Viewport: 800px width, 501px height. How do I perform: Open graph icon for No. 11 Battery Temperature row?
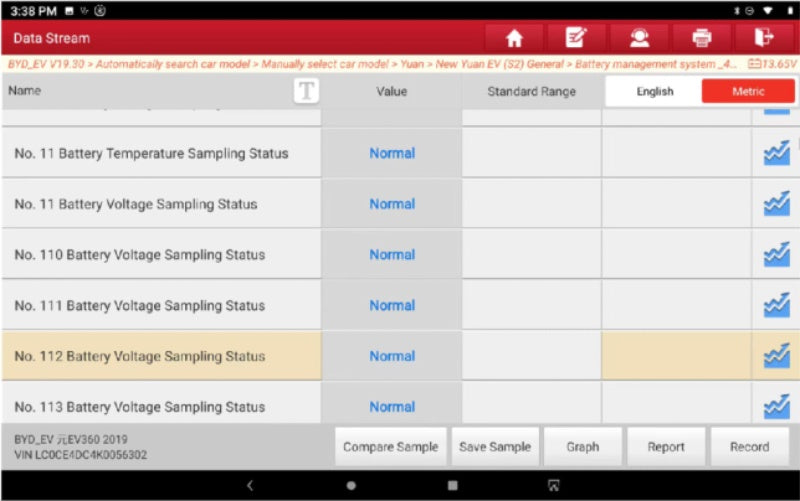pyautogui.click(x=777, y=153)
